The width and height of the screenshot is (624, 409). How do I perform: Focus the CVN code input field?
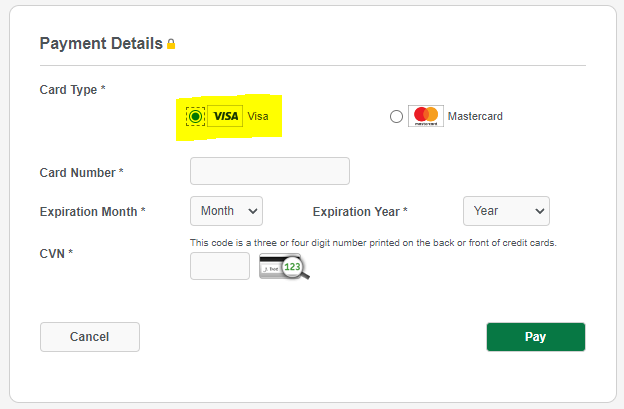[220, 266]
